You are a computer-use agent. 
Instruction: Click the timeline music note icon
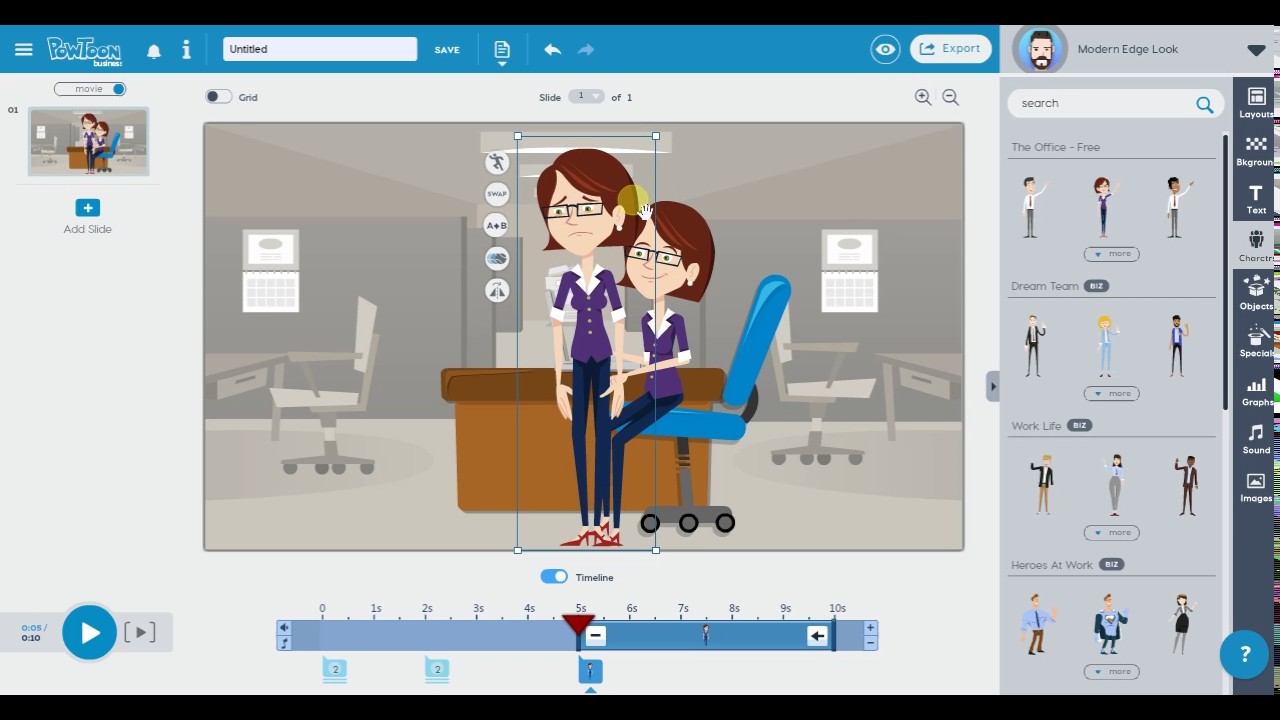coord(284,643)
